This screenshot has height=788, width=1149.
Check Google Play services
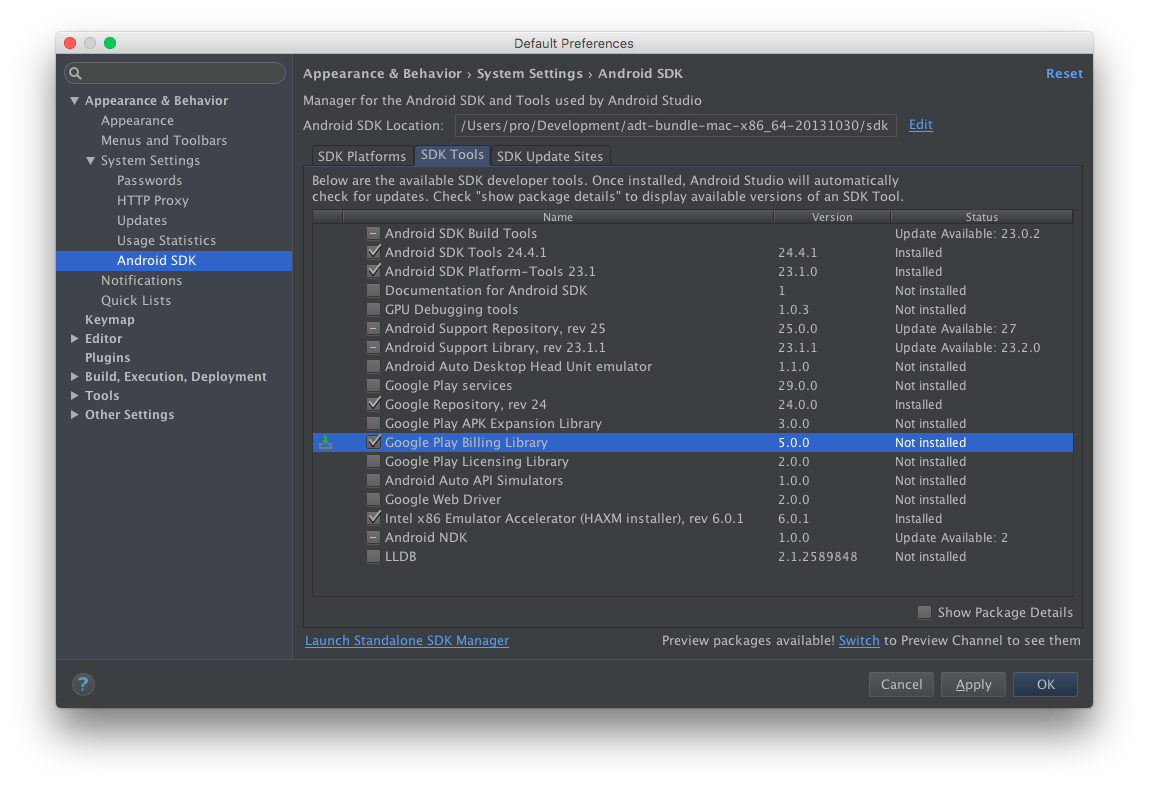(374, 386)
